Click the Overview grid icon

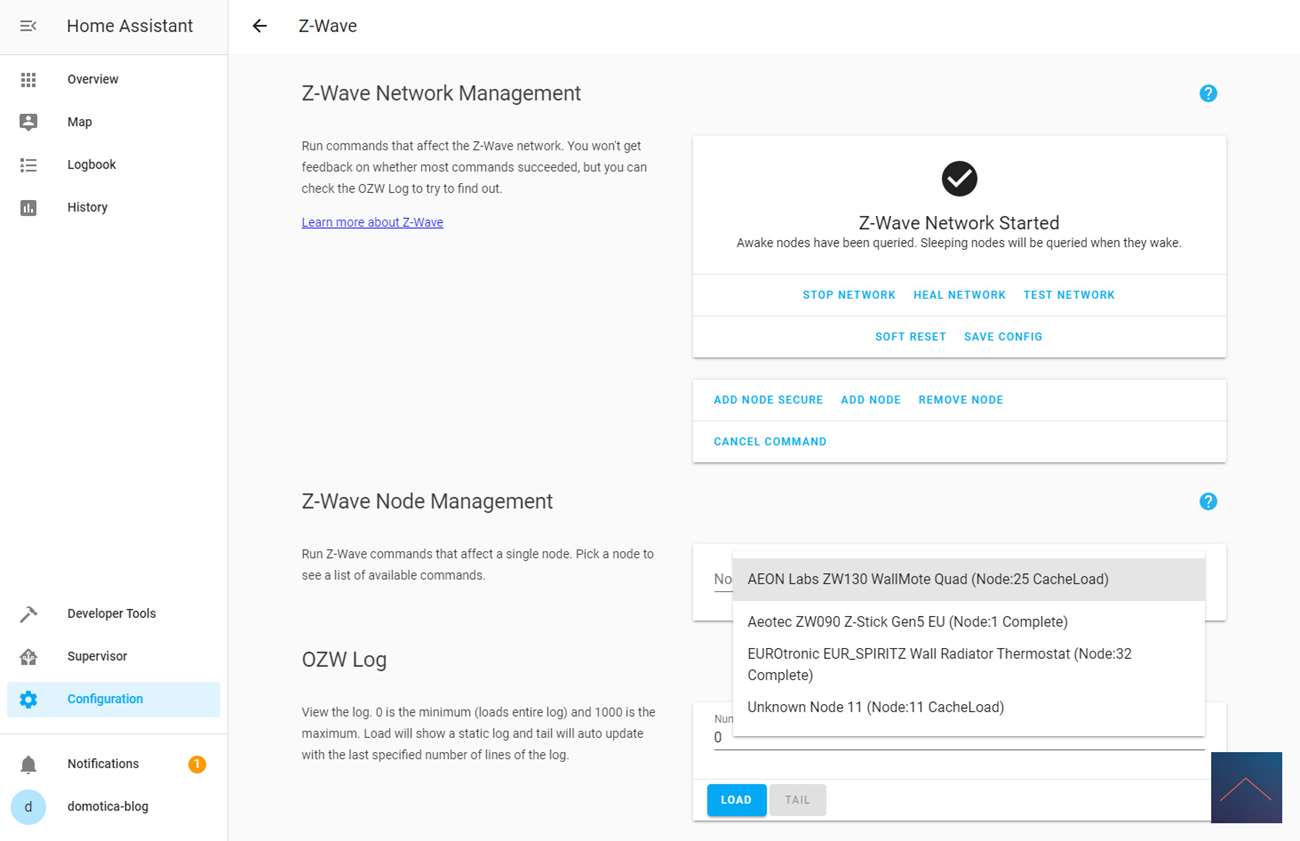[28, 79]
